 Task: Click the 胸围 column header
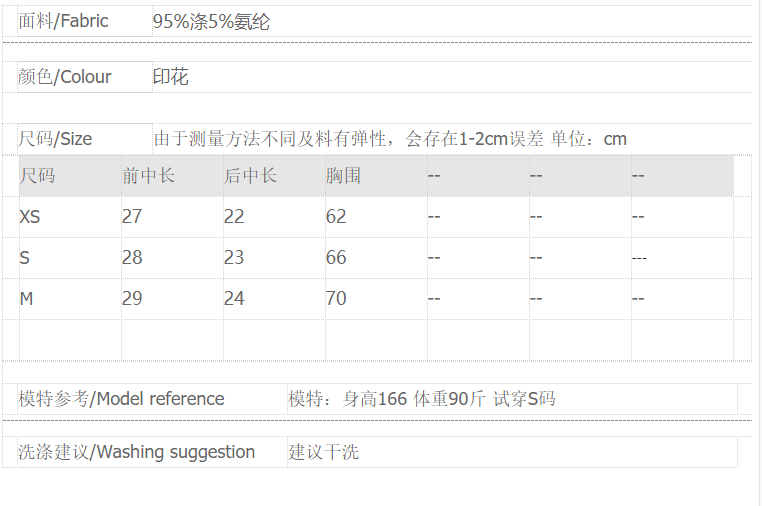coord(343,176)
